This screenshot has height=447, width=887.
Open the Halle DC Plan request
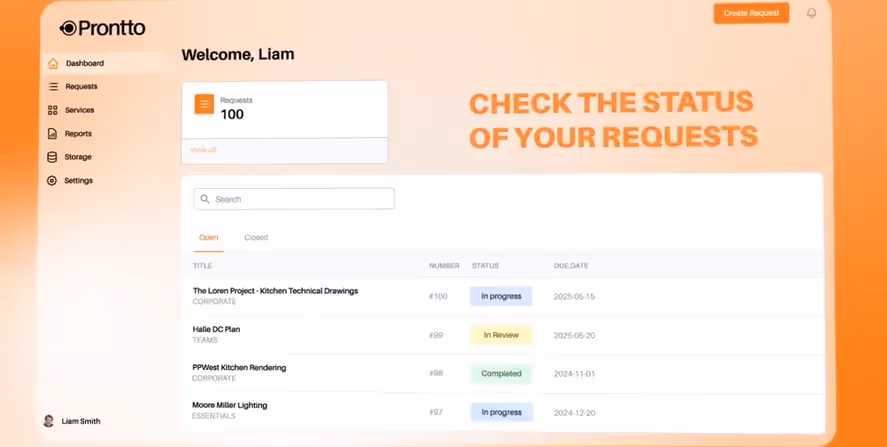coord(217,329)
